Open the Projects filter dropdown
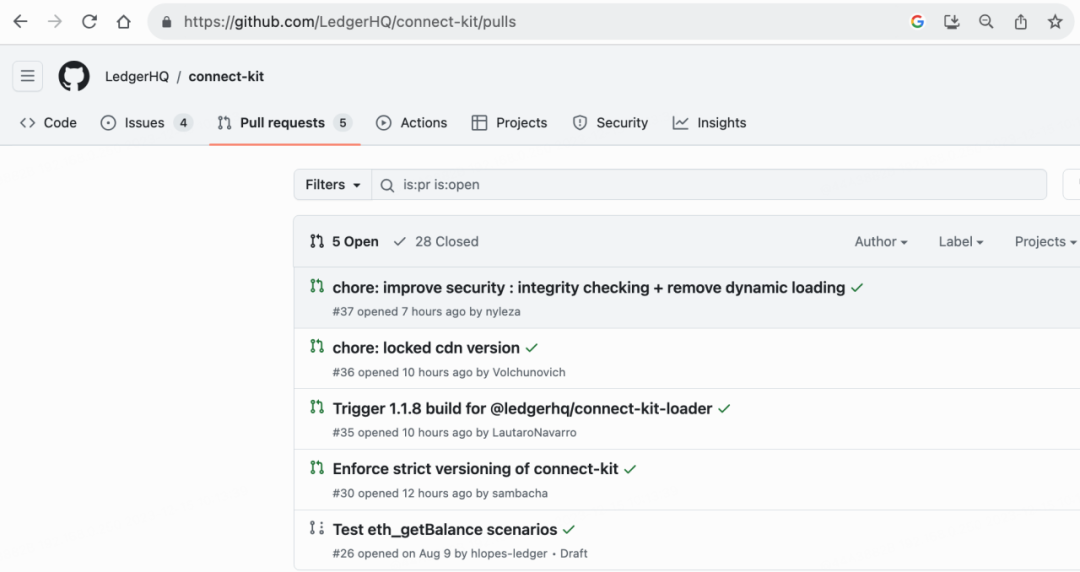The image size is (1080, 572). click(x=1045, y=242)
